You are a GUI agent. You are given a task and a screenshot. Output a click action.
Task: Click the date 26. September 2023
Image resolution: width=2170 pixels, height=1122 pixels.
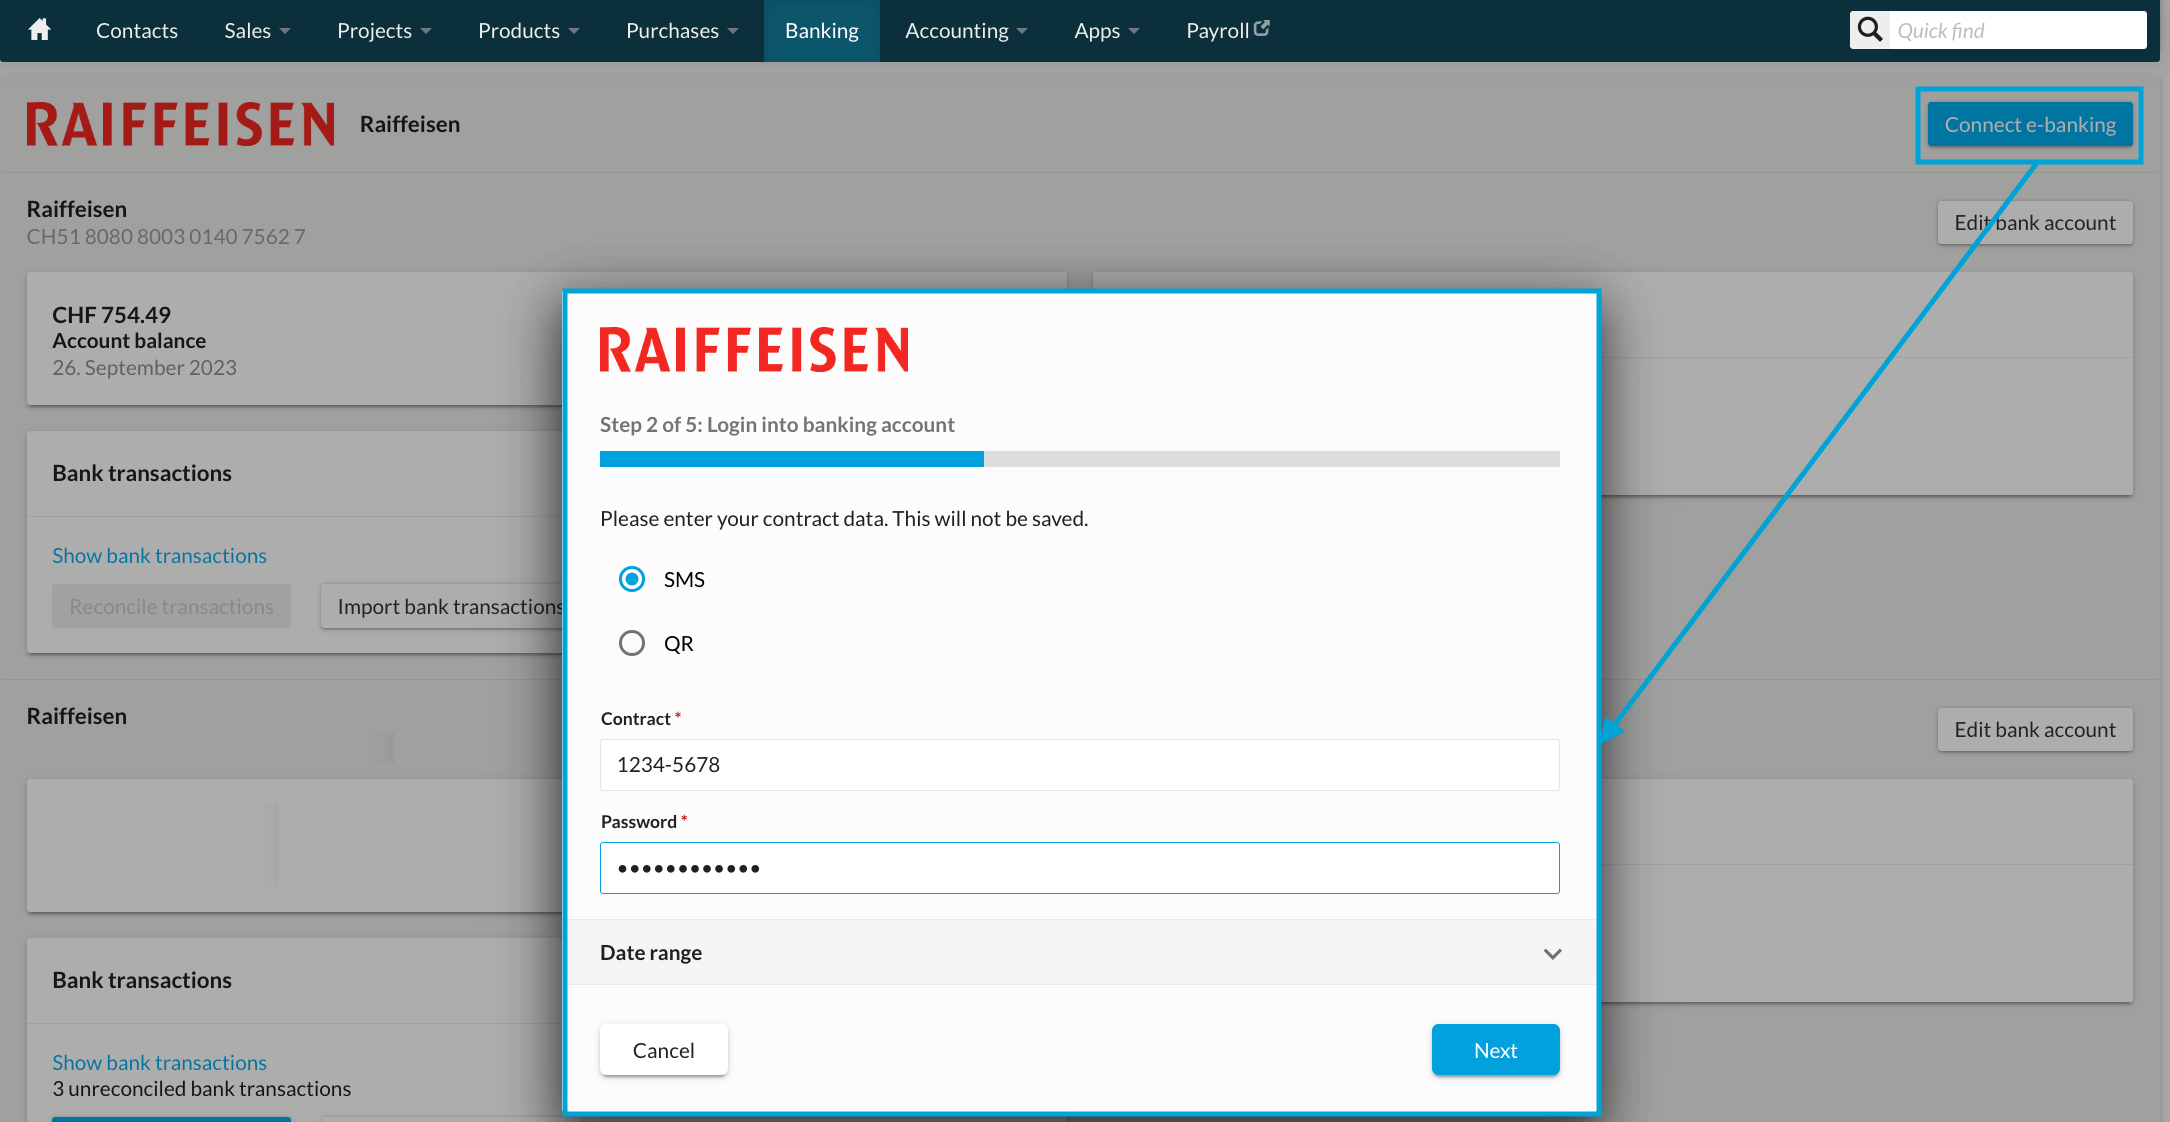(x=145, y=368)
